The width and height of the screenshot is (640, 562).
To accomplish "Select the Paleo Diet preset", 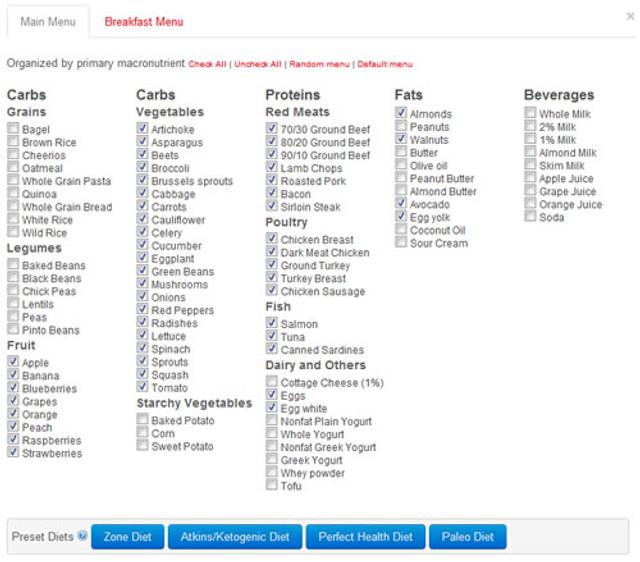I will pos(468,537).
